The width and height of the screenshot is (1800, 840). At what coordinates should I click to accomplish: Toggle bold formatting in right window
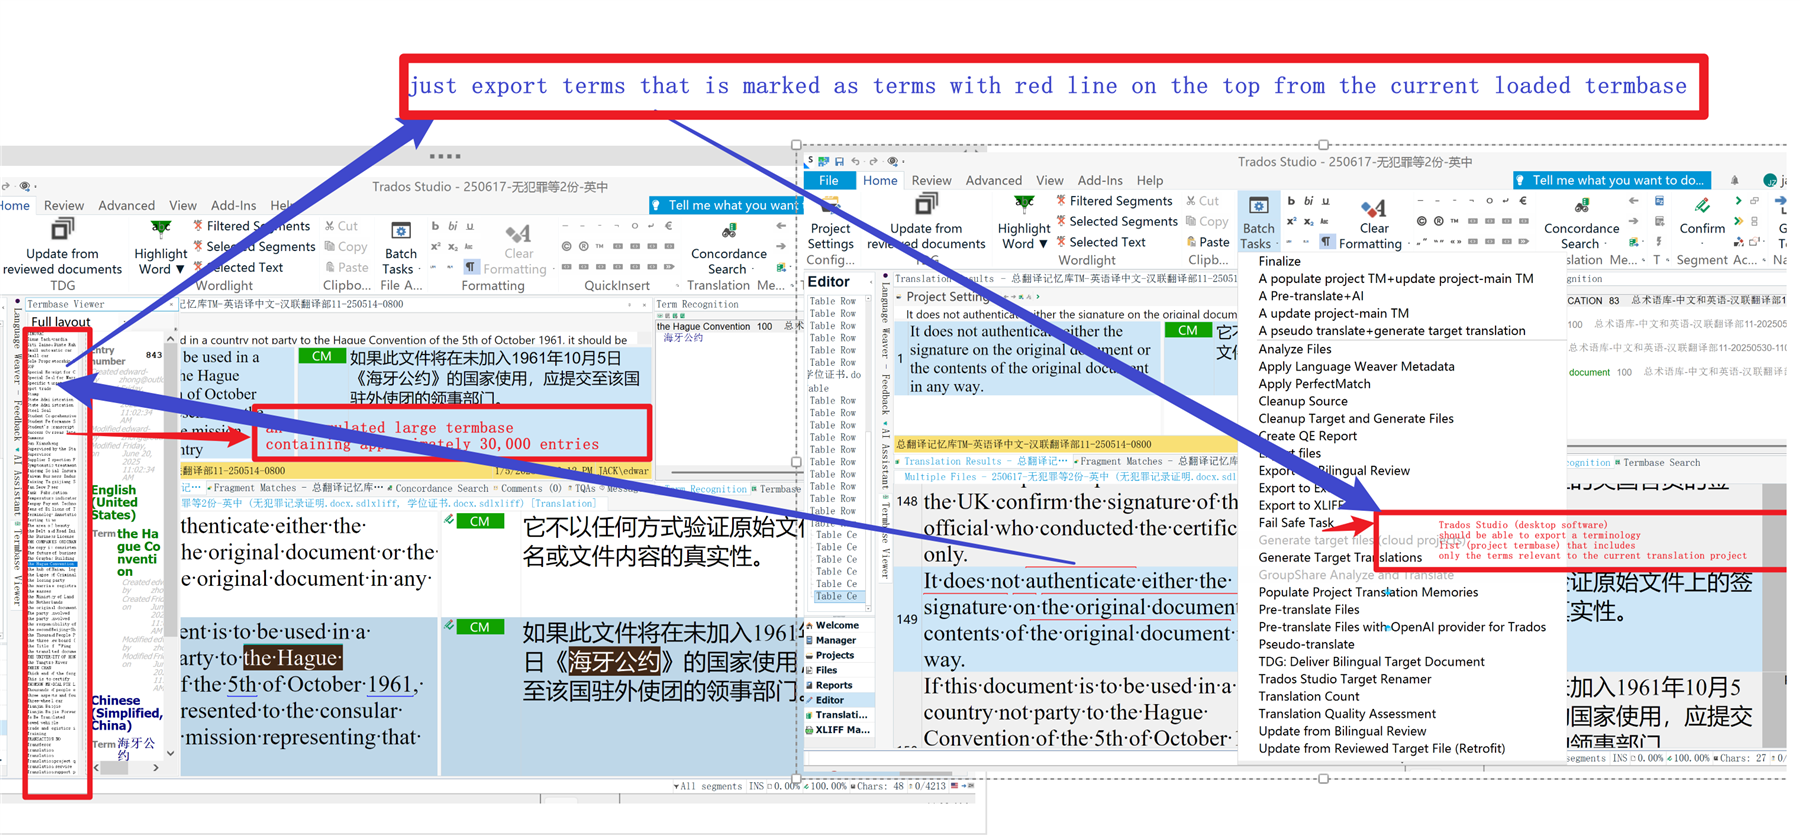click(x=1291, y=201)
